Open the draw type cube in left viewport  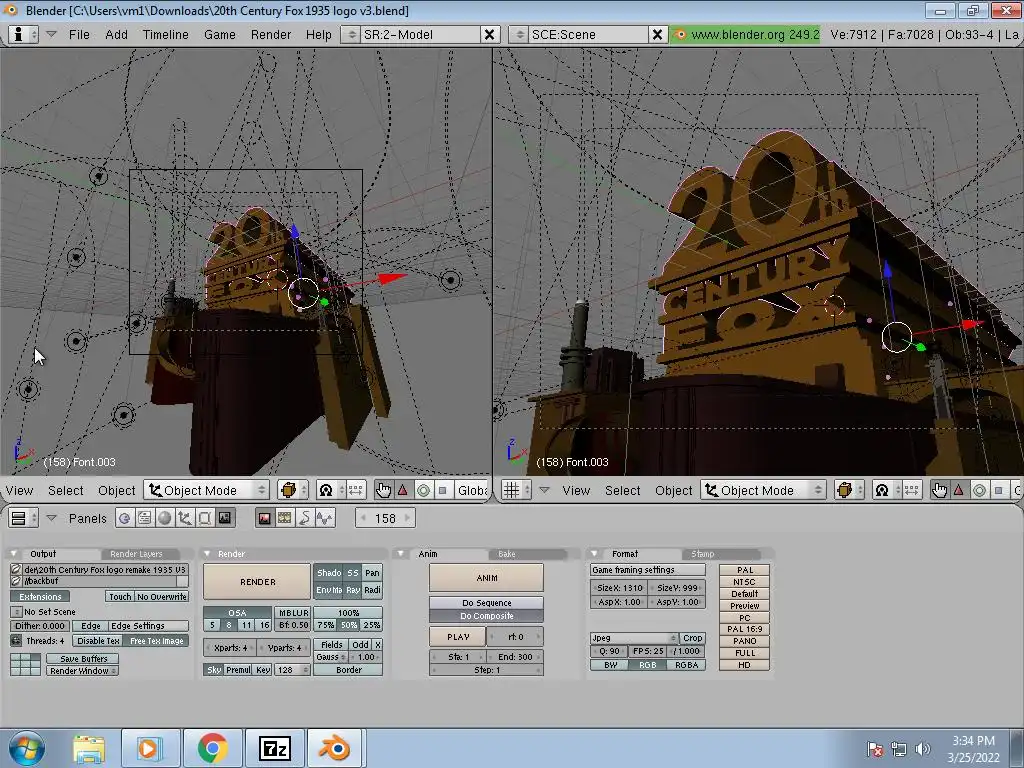[293, 490]
